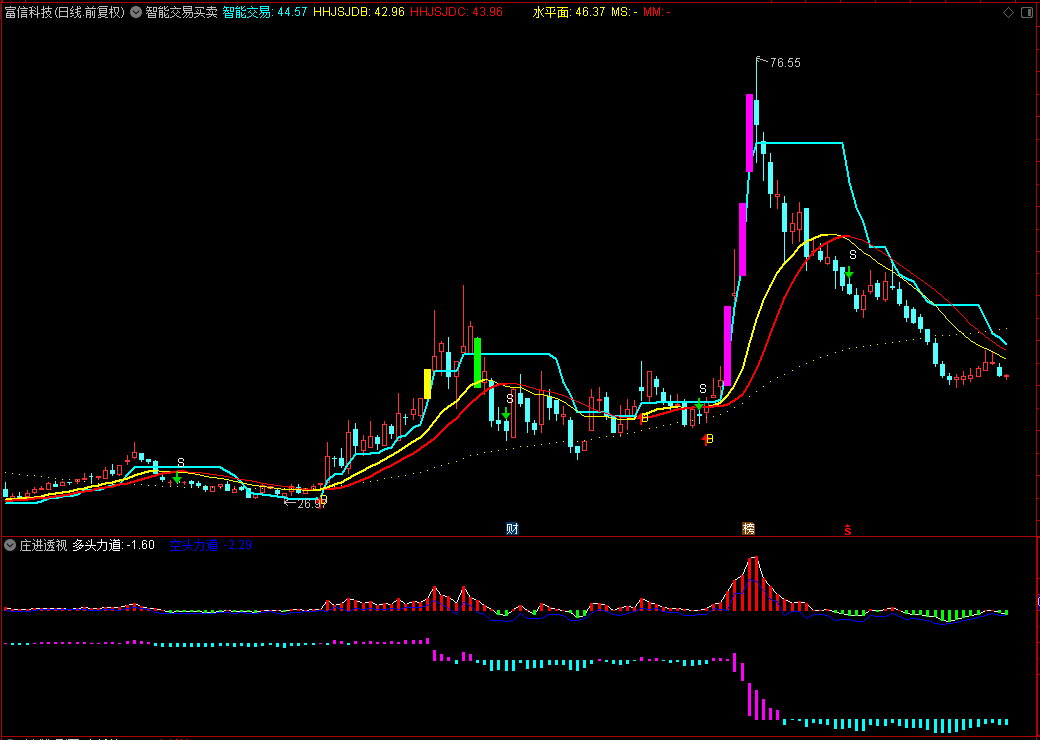Click the 智能交易: 44.57 value label
Viewport: 1040px width, 740px height.
[x=265, y=12]
